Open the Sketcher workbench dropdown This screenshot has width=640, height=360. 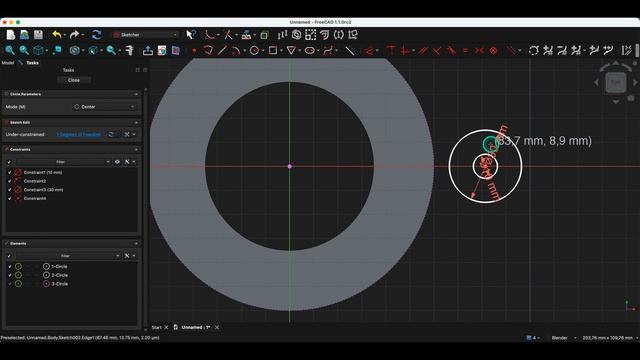point(145,35)
